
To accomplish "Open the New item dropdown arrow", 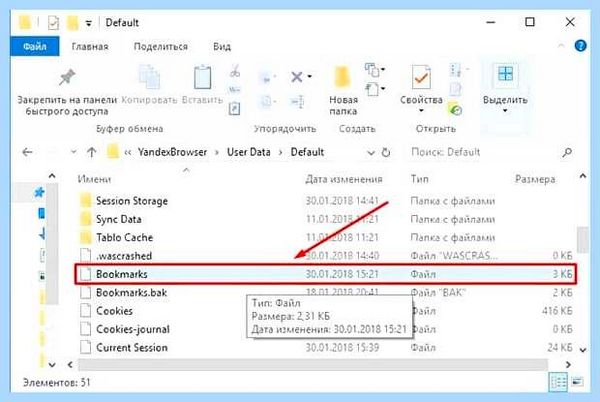I will click(383, 69).
